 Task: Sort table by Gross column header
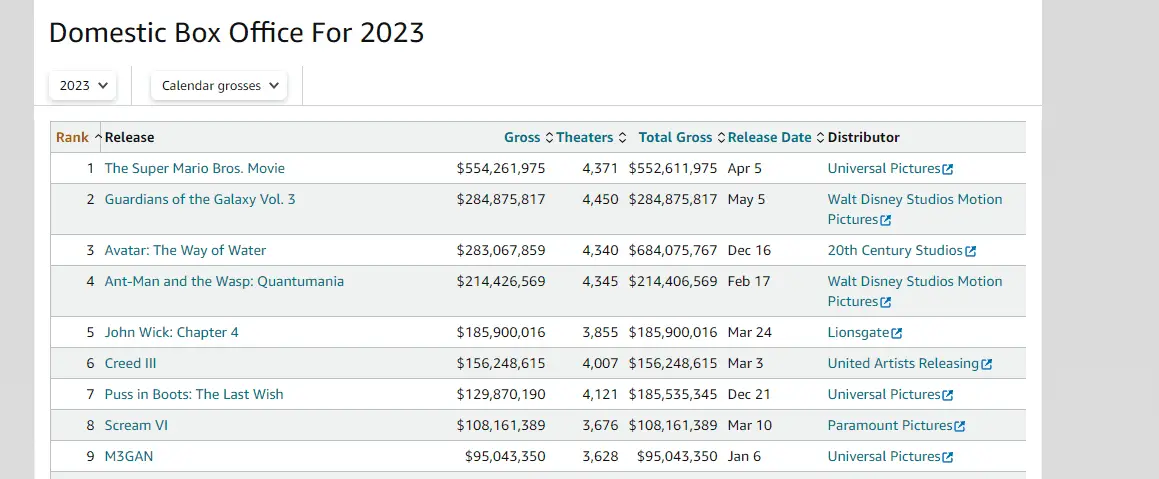point(522,138)
